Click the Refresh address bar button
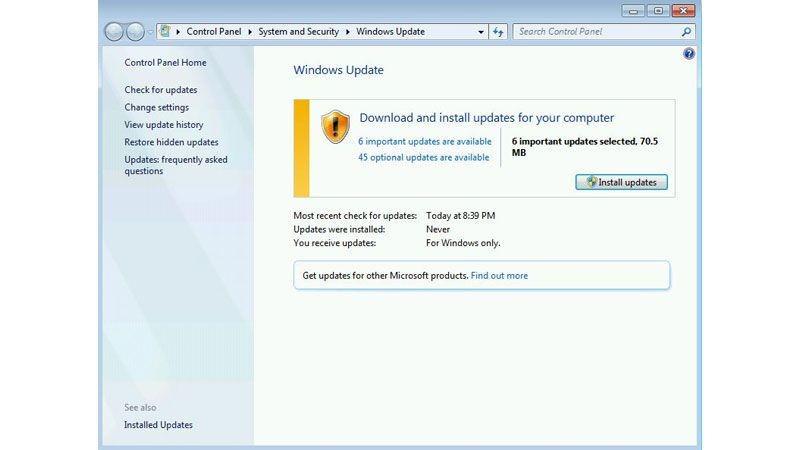The width and height of the screenshot is (800, 450). coord(498,32)
